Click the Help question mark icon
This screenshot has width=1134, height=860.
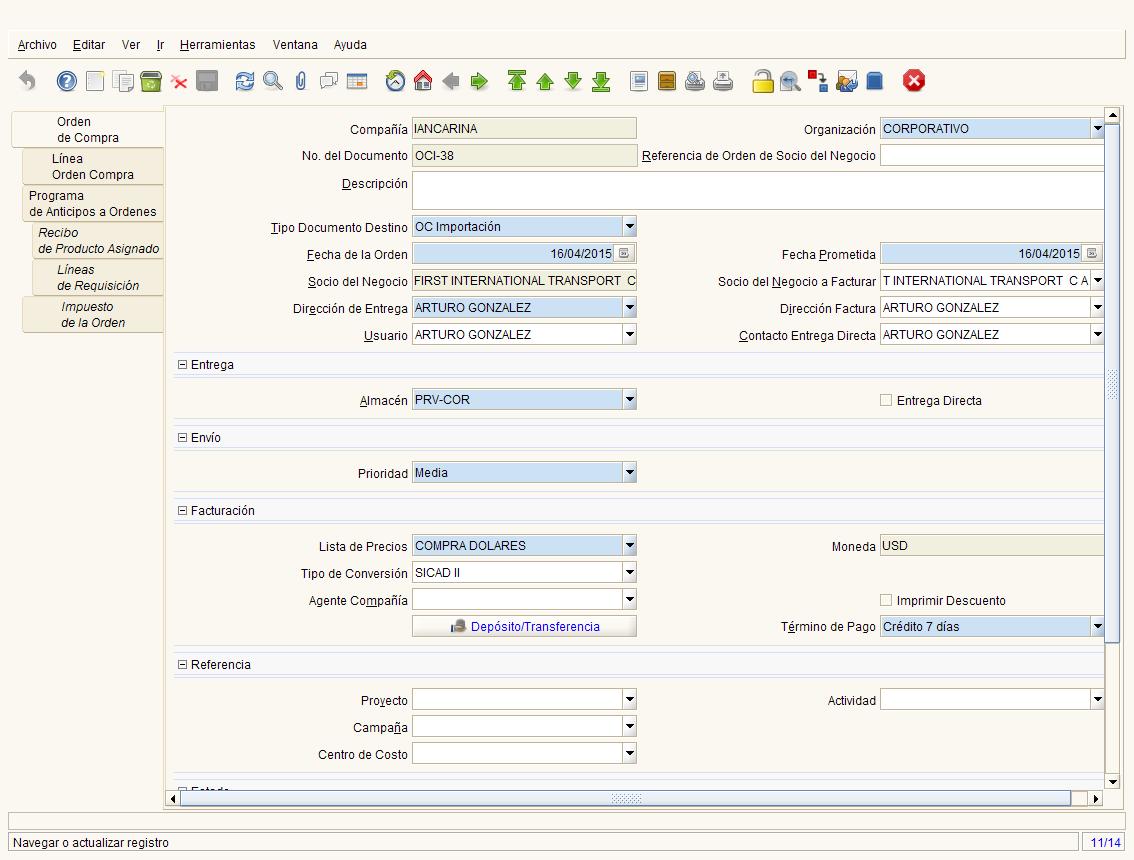pos(67,81)
